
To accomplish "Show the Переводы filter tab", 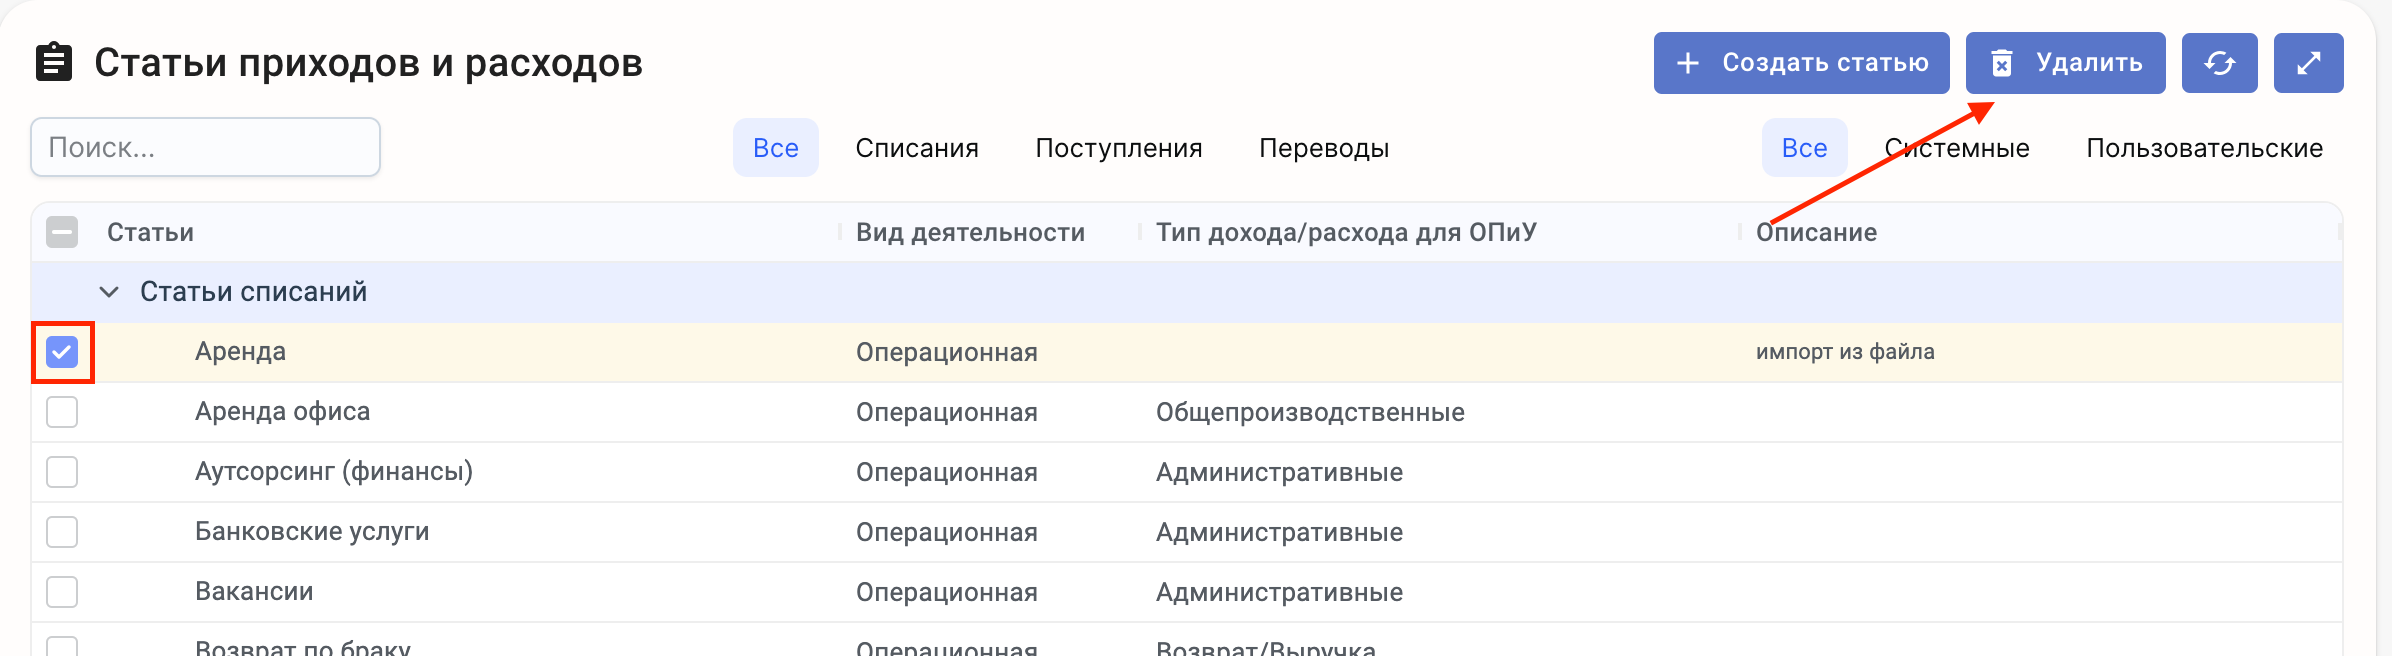I will 1324,148.
